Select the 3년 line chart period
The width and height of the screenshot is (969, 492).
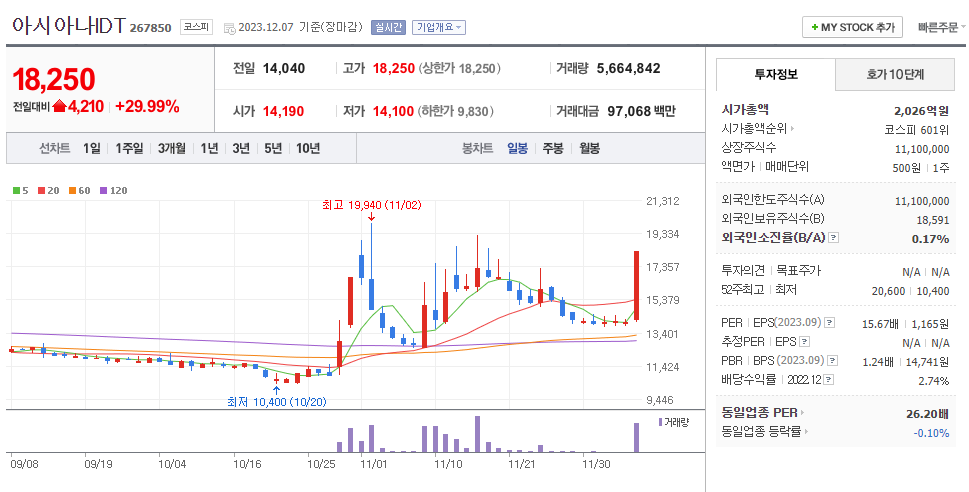point(241,148)
